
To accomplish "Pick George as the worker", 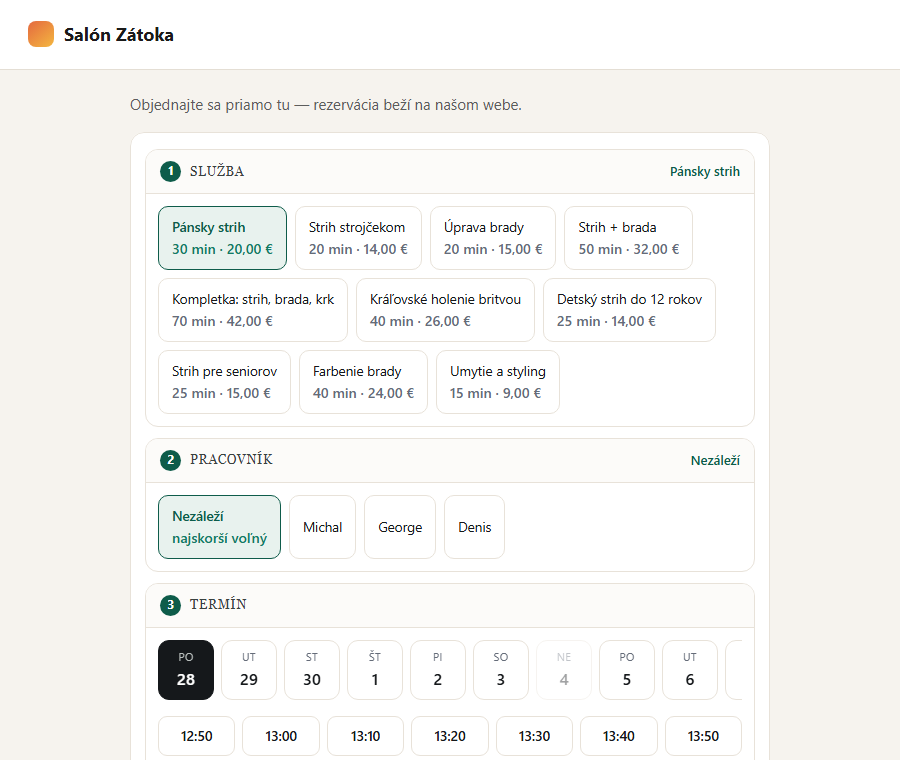I will point(400,527).
